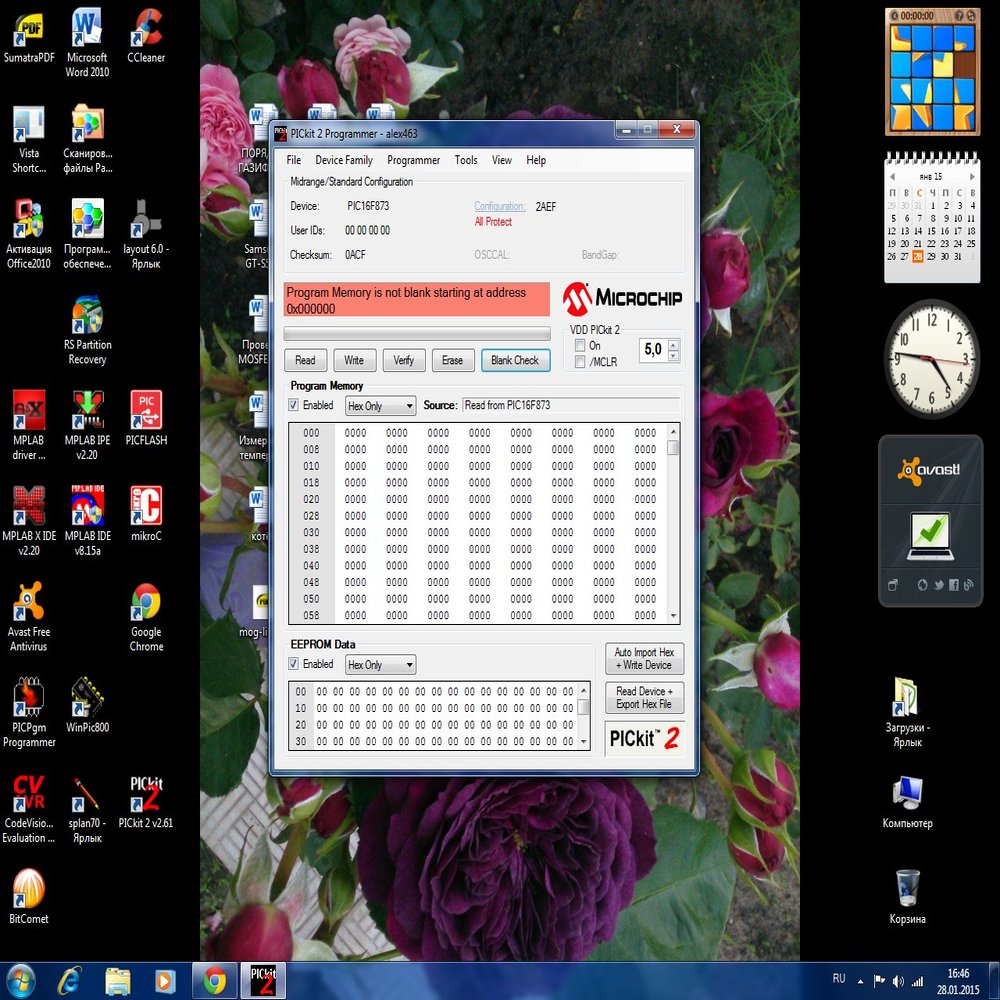Screen dimensions: 1000x1000
Task: Launch mikroC from the desktop
Action: (146, 507)
